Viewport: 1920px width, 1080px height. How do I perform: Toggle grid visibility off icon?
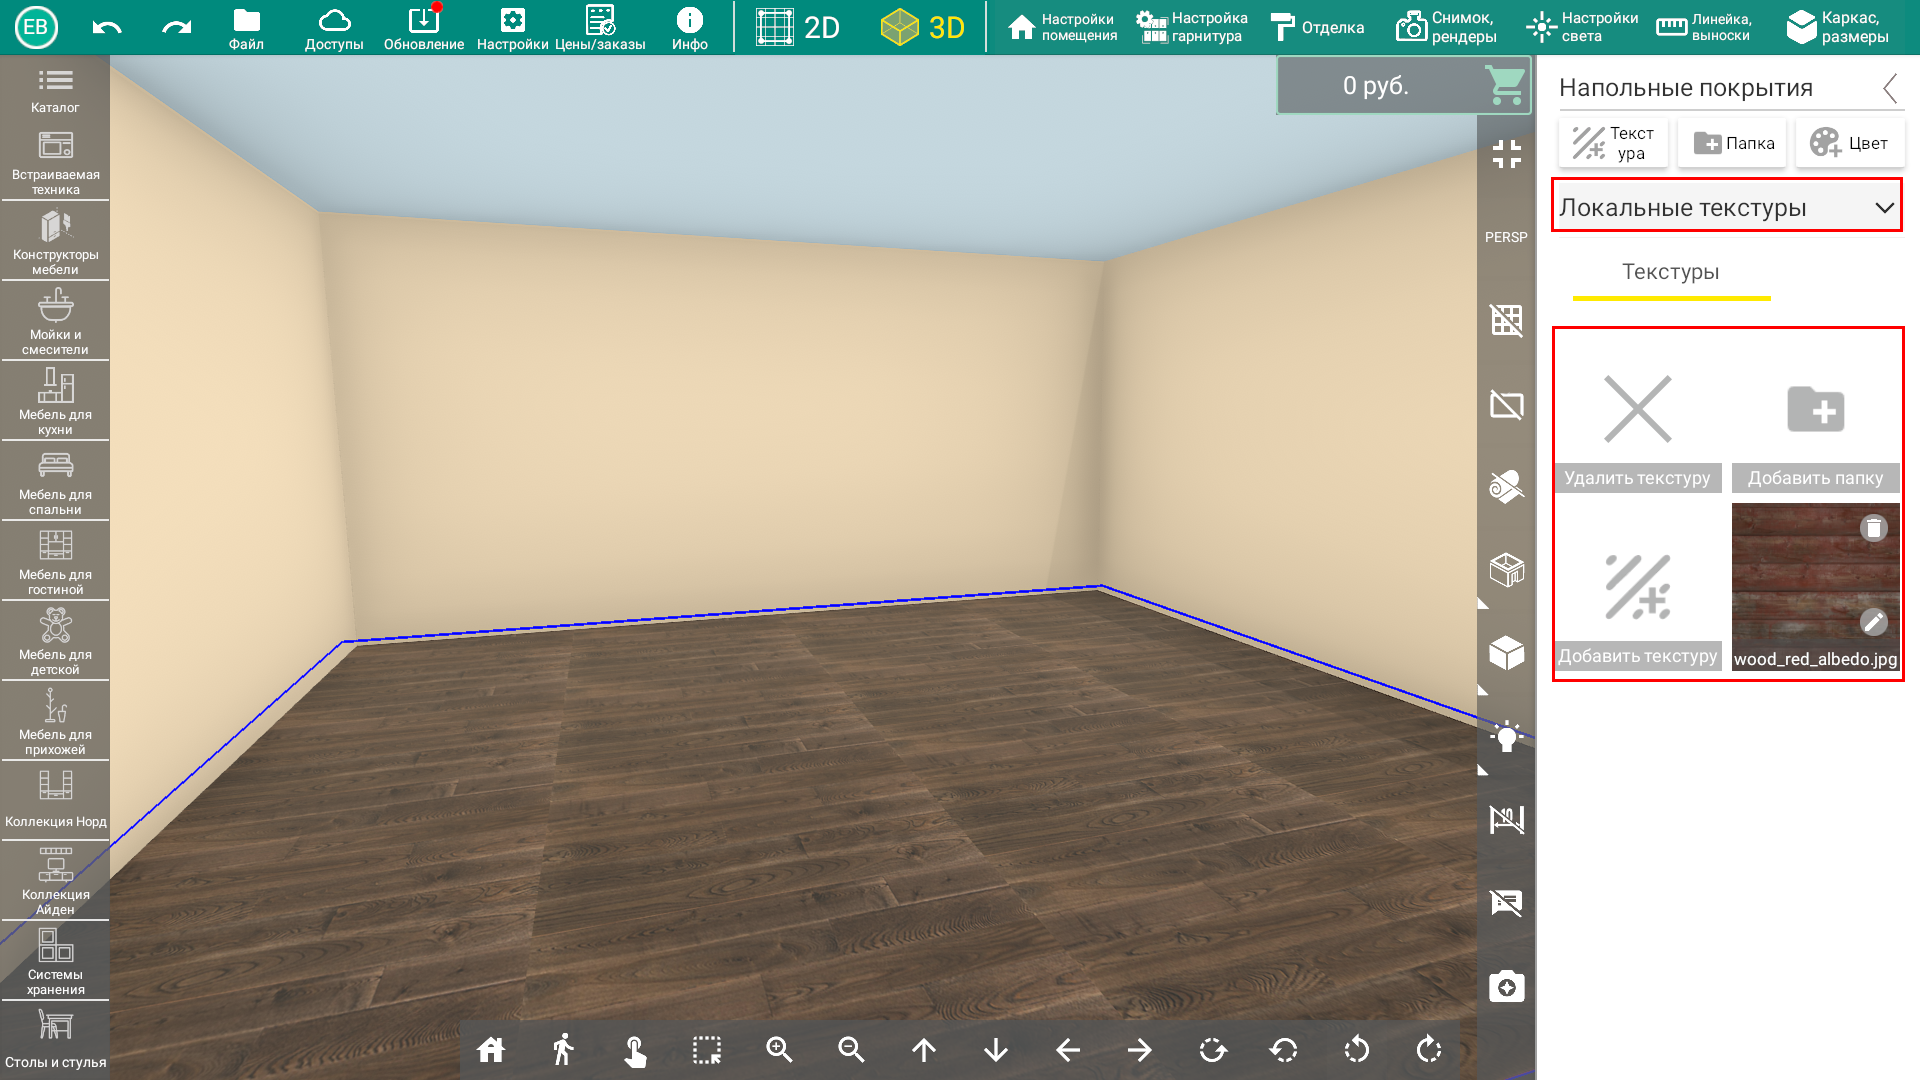click(x=1506, y=320)
